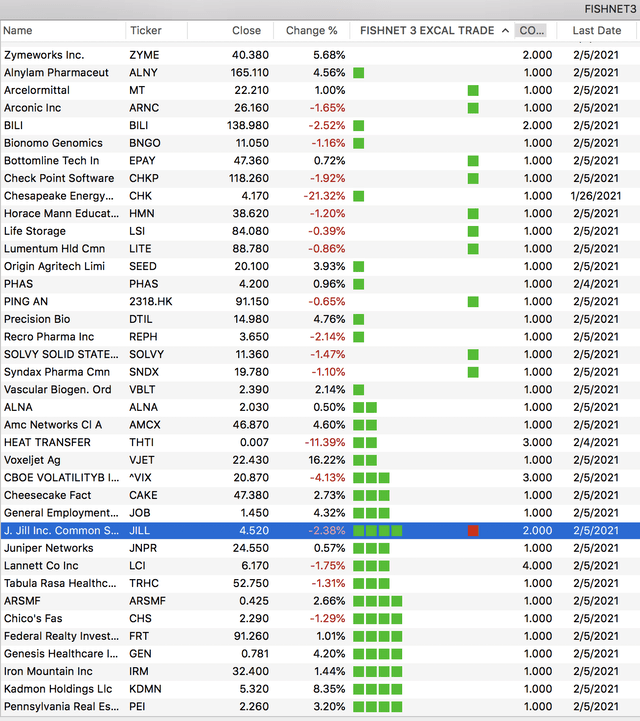Select Life Storage name cell
Screen dimensions: 640x721
click(x=35, y=231)
